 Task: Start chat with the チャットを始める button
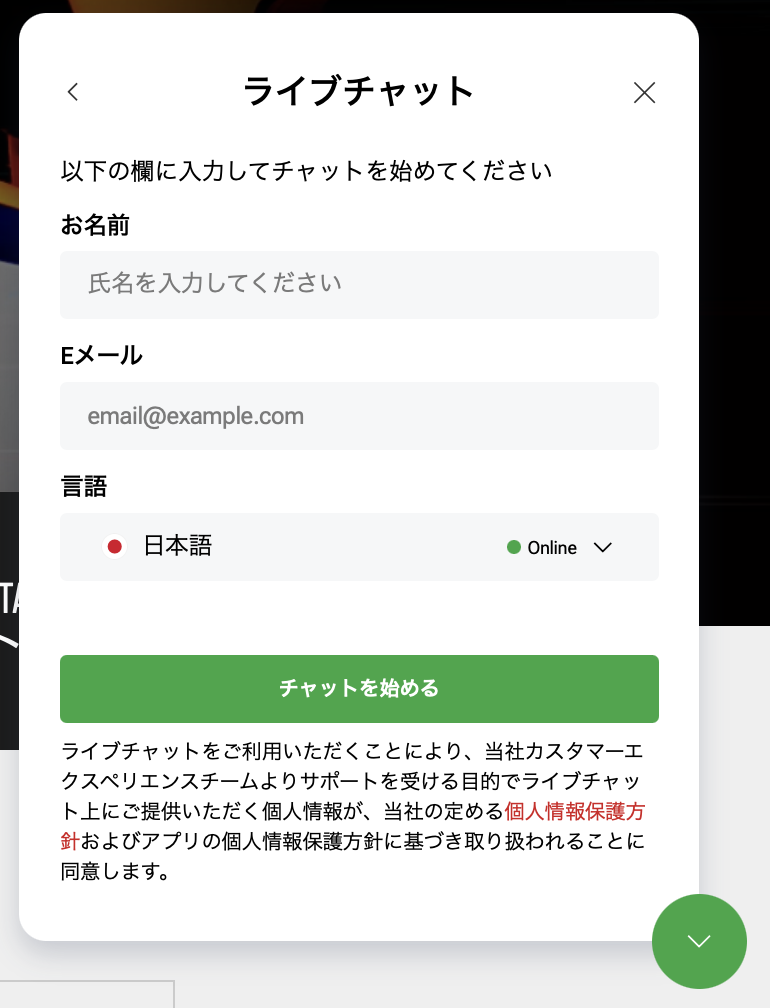(x=359, y=688)
